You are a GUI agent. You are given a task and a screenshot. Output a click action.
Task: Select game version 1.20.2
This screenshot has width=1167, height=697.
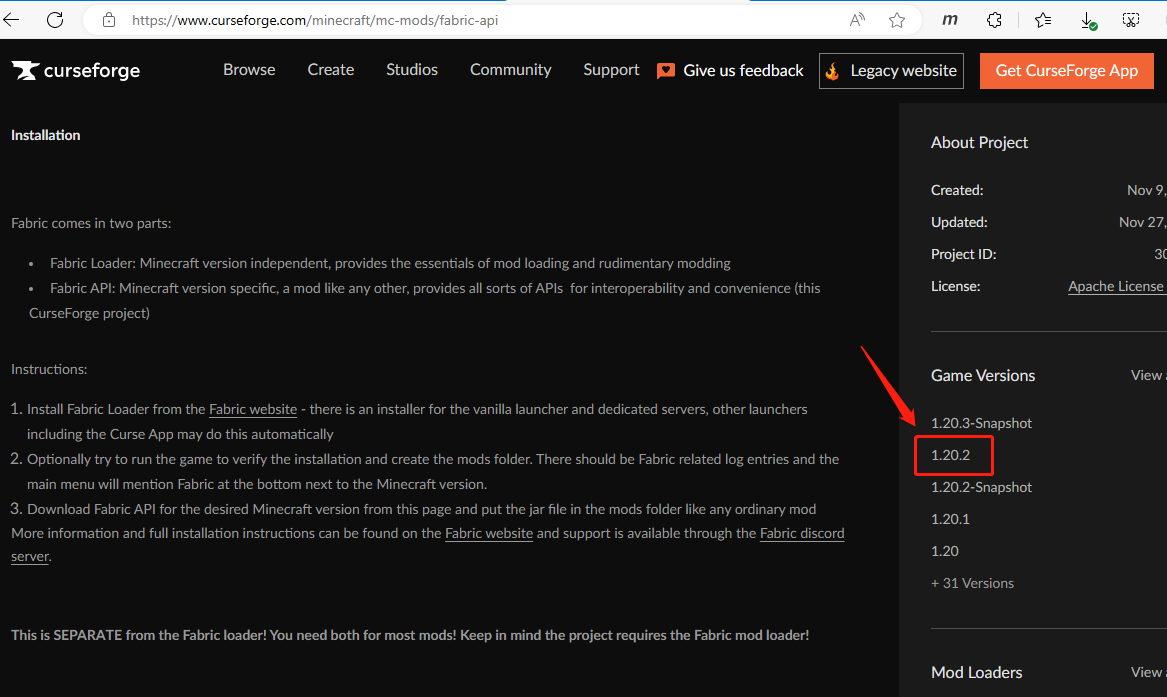[950, 455]
